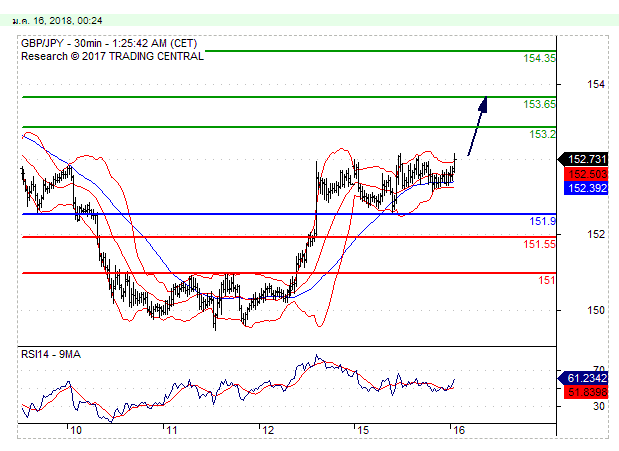The height and width of the screenshot is (451, 619).
Task: Click the 153.65 resistance level label
Action: pyautogui.click(x=539, y=104)
